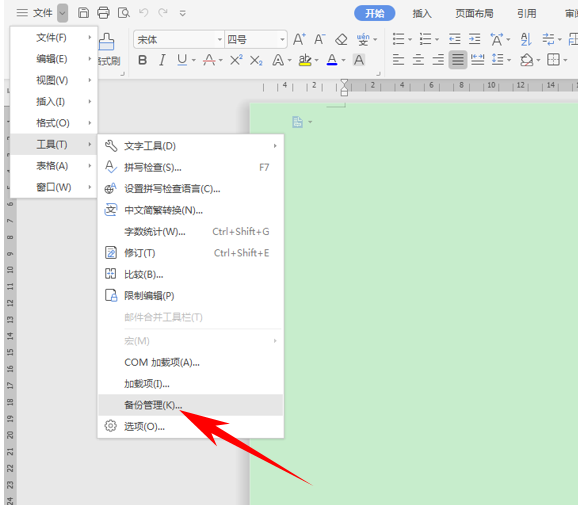Toggle Bold formatting

[142, 60]
